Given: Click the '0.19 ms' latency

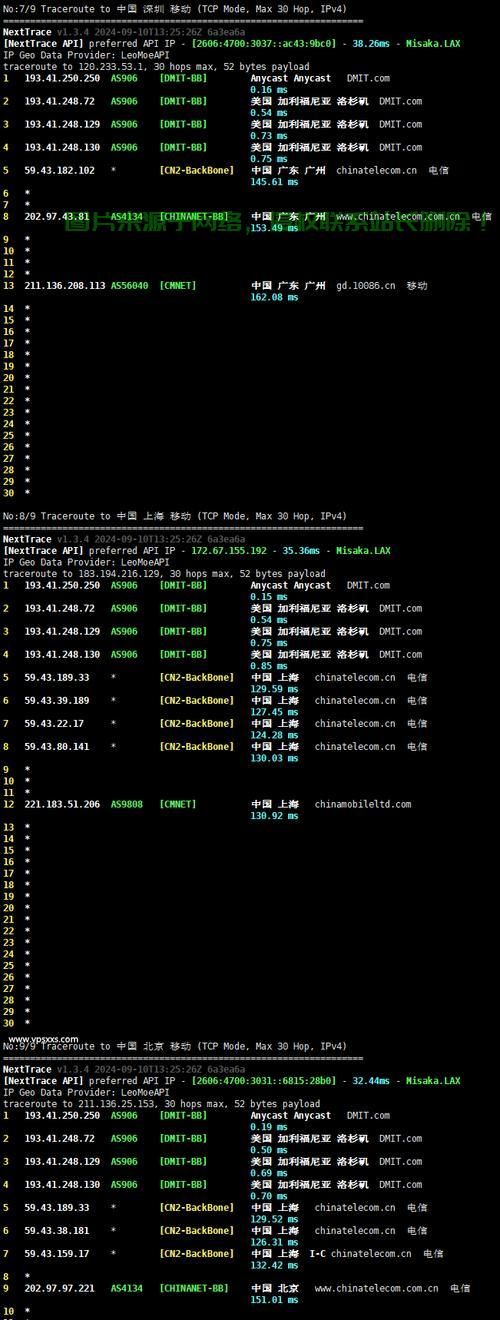Looking at the screenshot, I should click(268, 1126).
